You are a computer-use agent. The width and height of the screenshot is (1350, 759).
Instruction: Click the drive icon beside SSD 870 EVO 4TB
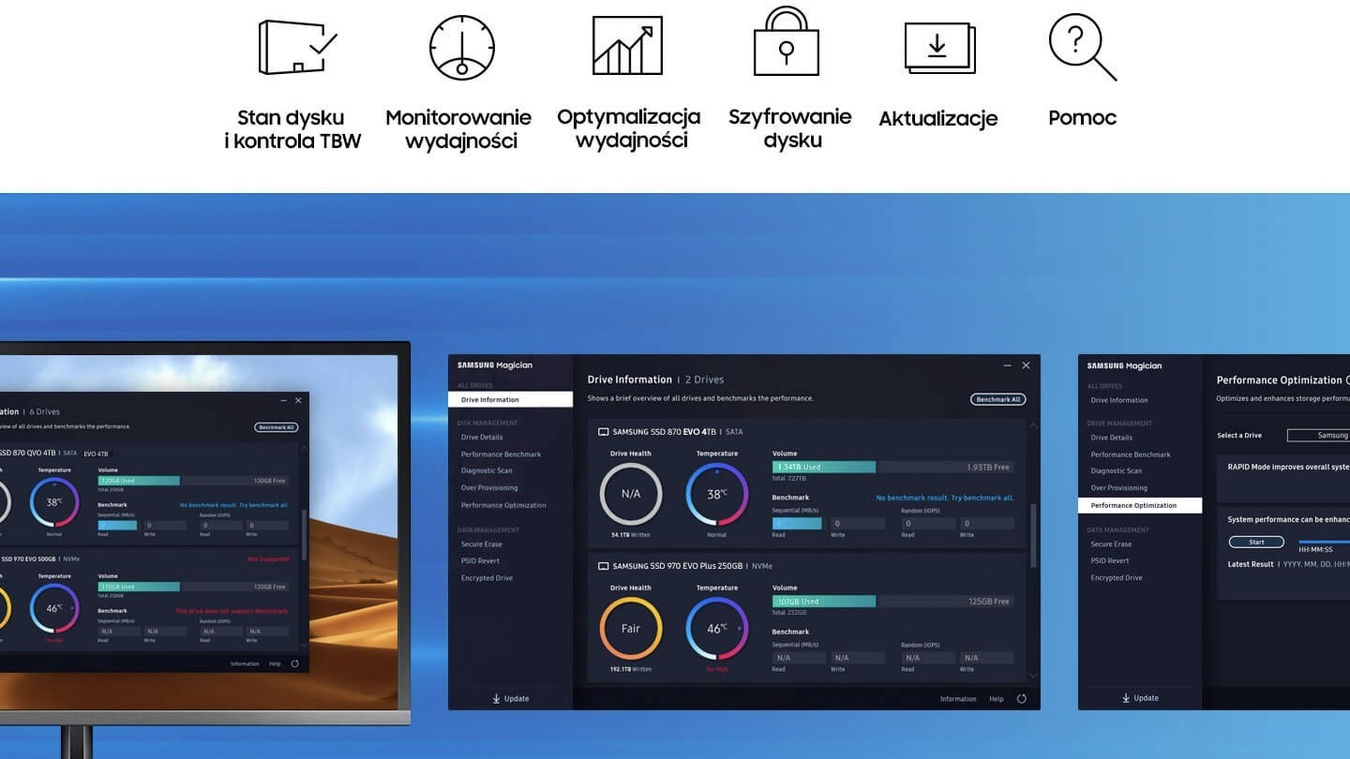tap(603, 432)
